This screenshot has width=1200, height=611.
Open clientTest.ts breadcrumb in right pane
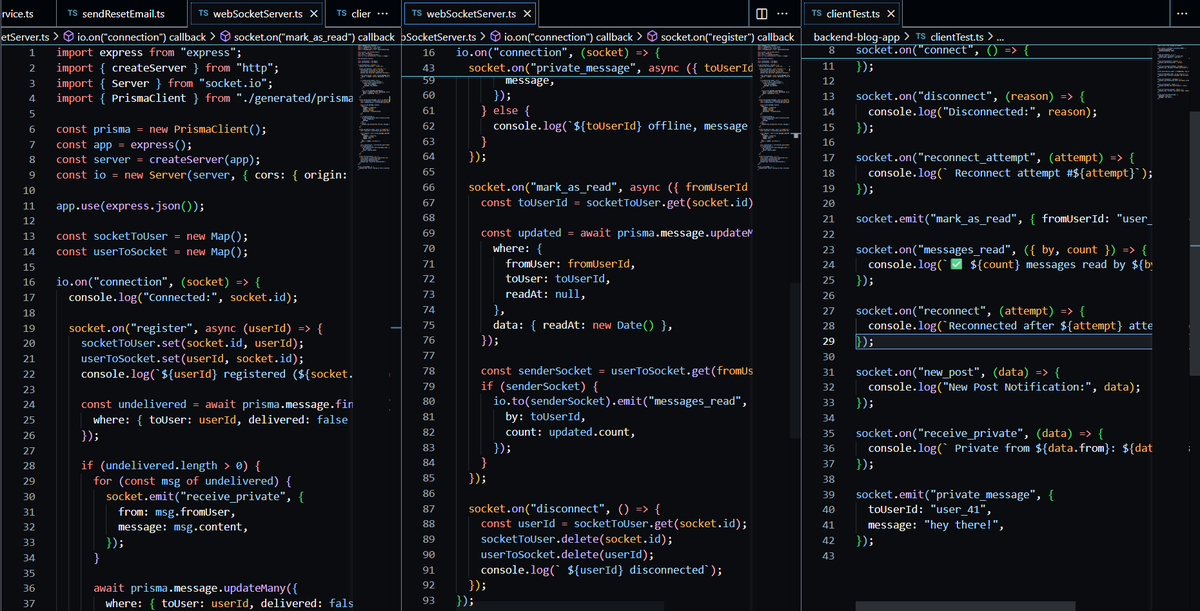tap(949, 36)
